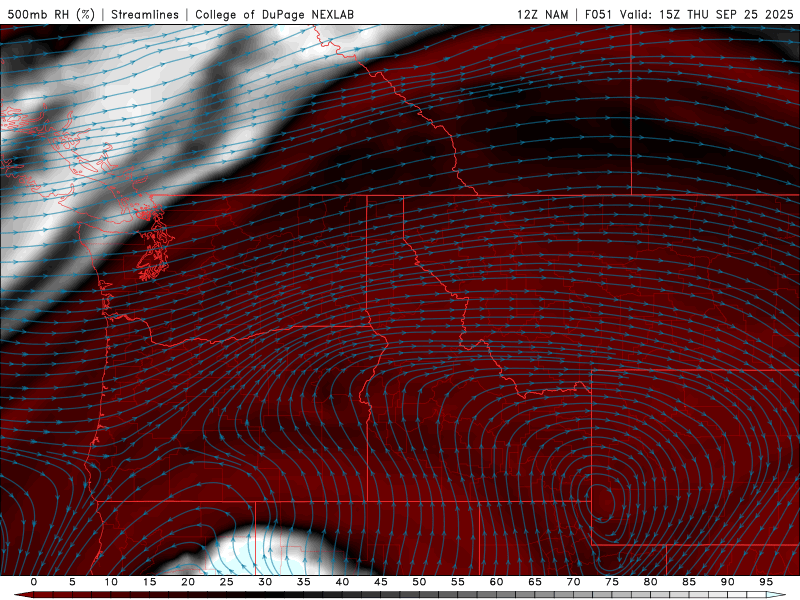Click the '30' value on the color scale
This screenshot has width=800, height=600.
(x=265, y=582)
